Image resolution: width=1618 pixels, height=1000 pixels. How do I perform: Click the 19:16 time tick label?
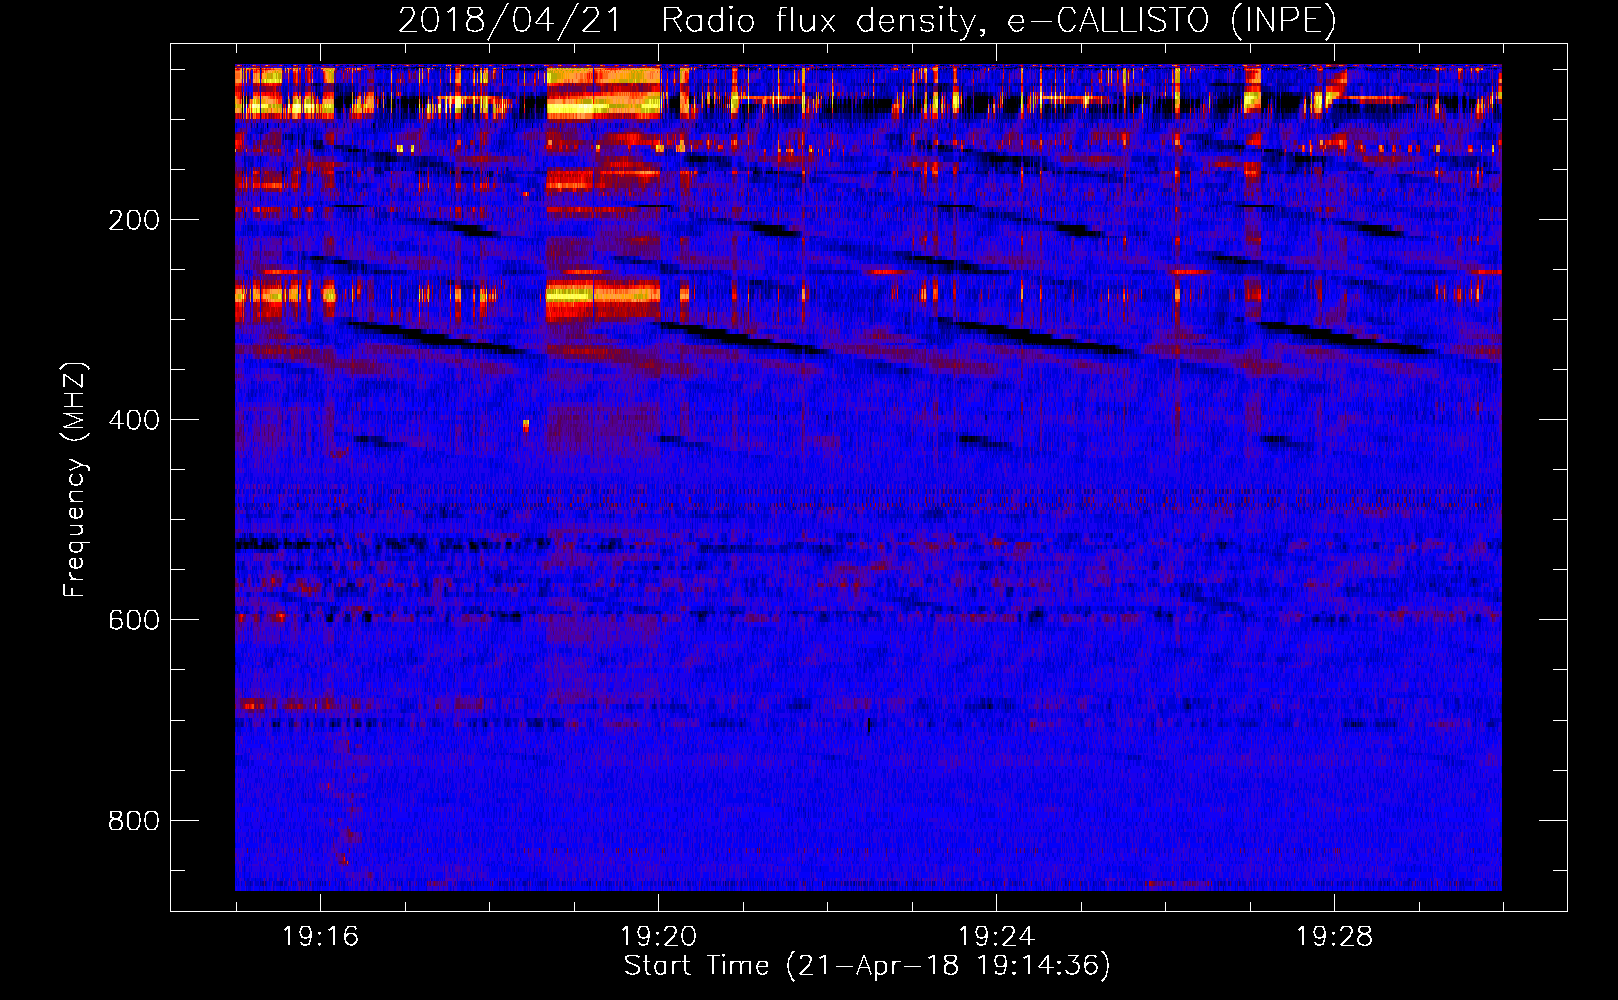tap(320, 937)
